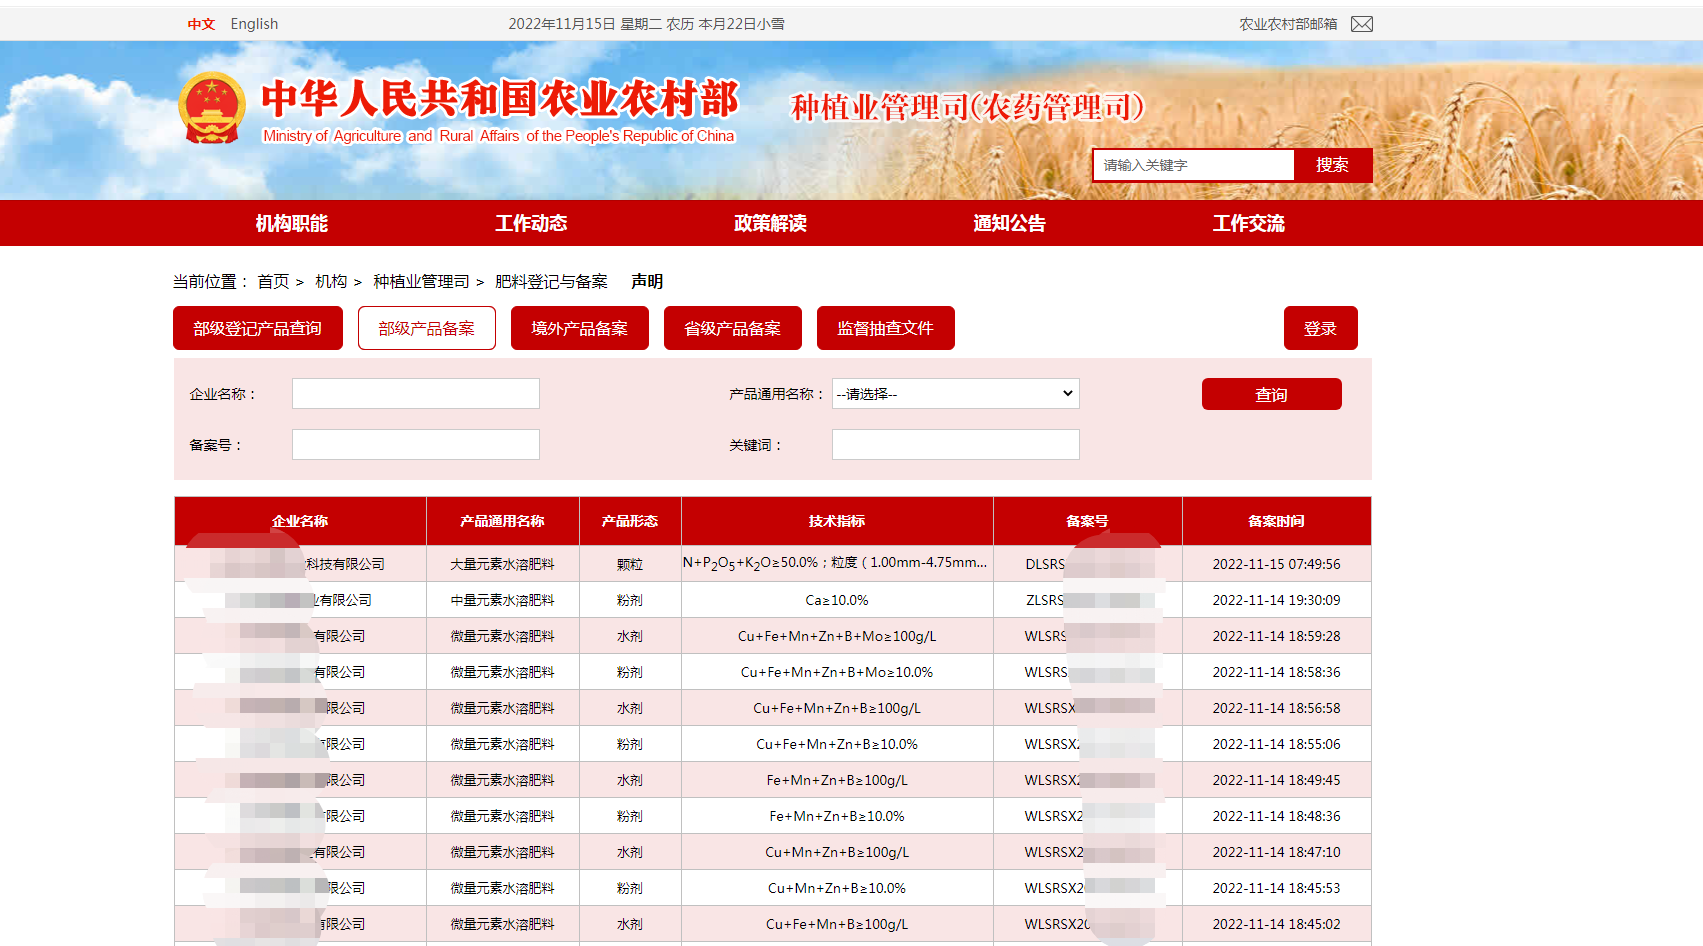This screenshot has height=946, width=1703.
Task: Click Cu+Fe+Mn+Zn+B+Mo≥10.0% cell
Action: (x=837, y=672)
